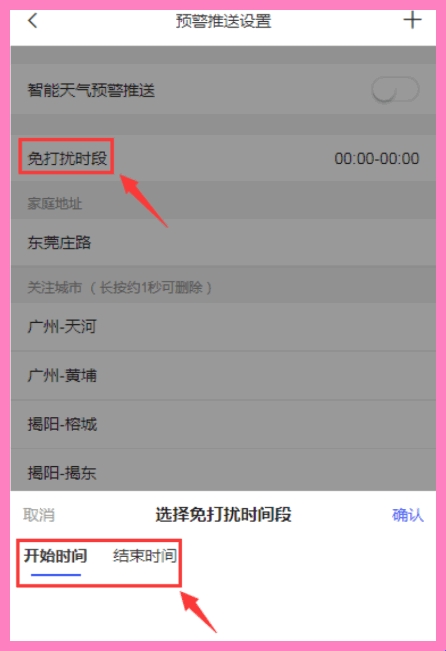Image resolution: width=446 pixels, height=651 pixels.
Task: Click the 选择免打扰时间段 picker title
Action: click(x=223, y=514)
